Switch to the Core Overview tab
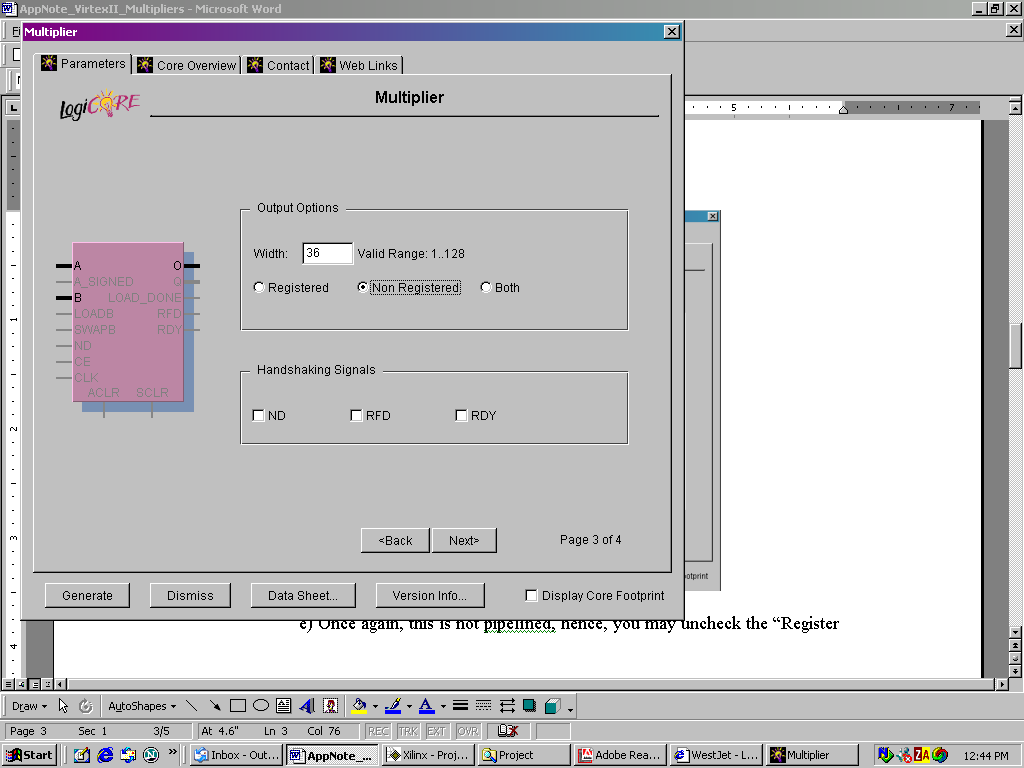The width and height of the screenshot is (1024, 768). coord(188,65)
